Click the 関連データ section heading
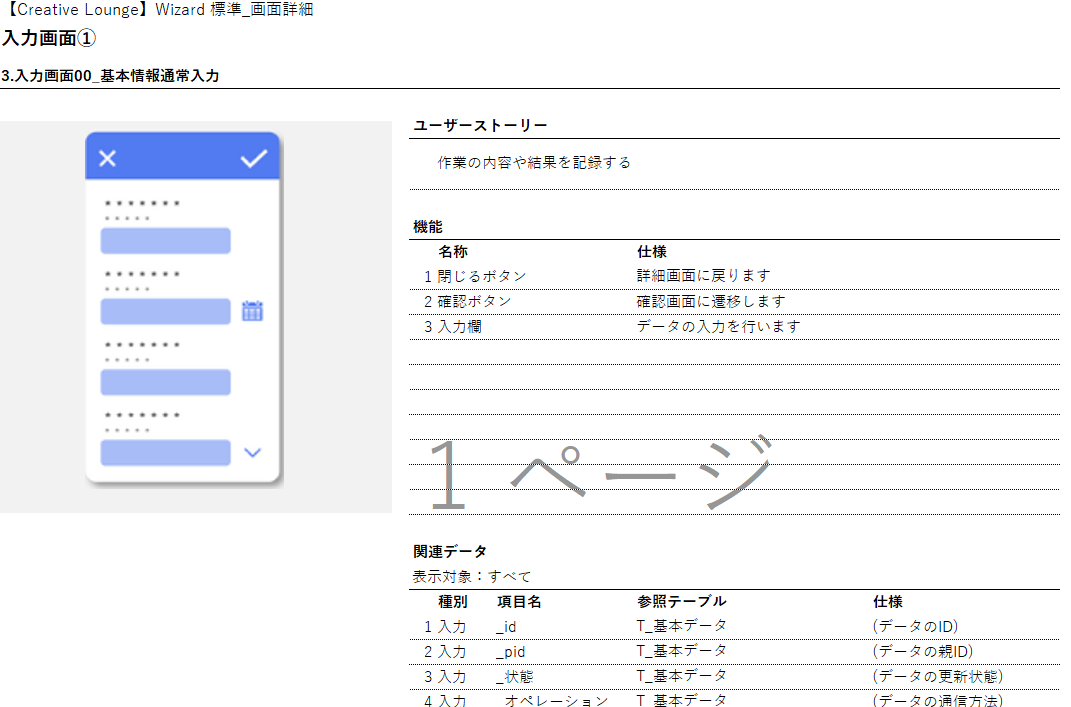This screenshot has width=1071, height=707. pos(450,551)
